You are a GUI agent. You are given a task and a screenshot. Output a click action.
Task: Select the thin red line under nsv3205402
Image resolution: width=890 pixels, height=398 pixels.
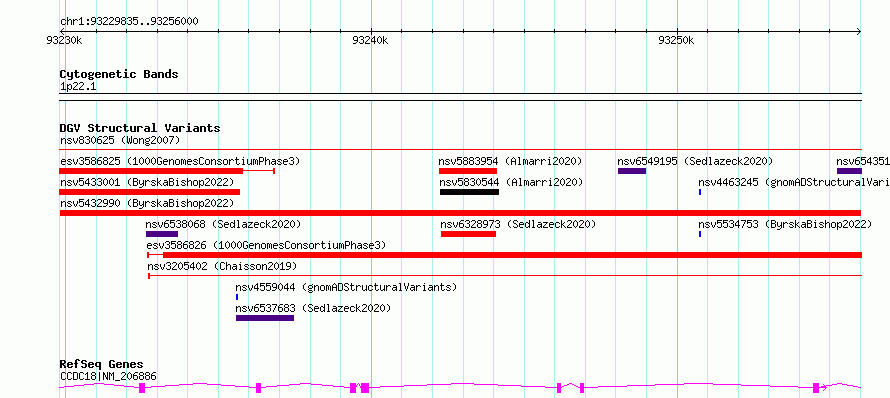pyautogui.click(x=505, y=276)
